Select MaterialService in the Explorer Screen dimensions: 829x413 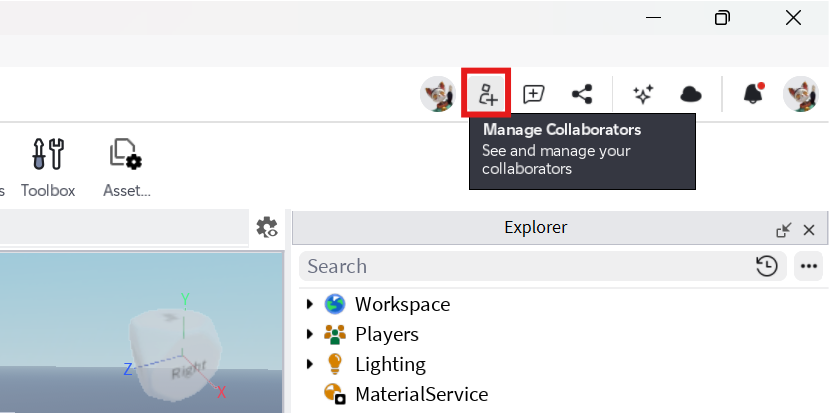point(421,394)
